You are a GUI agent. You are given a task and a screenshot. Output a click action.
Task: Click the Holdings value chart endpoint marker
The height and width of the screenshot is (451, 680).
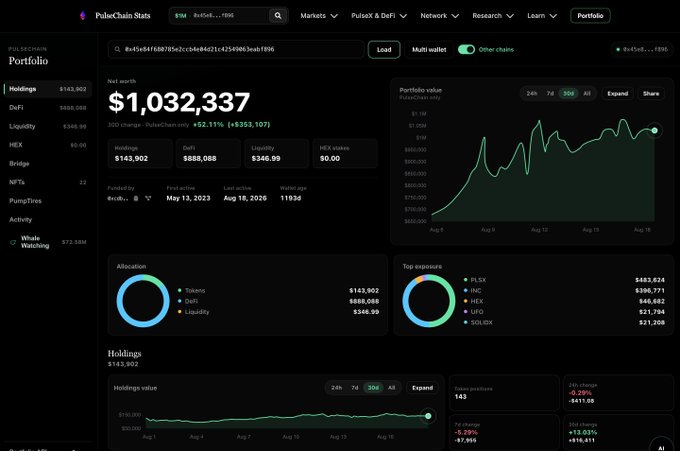(428, 416)
